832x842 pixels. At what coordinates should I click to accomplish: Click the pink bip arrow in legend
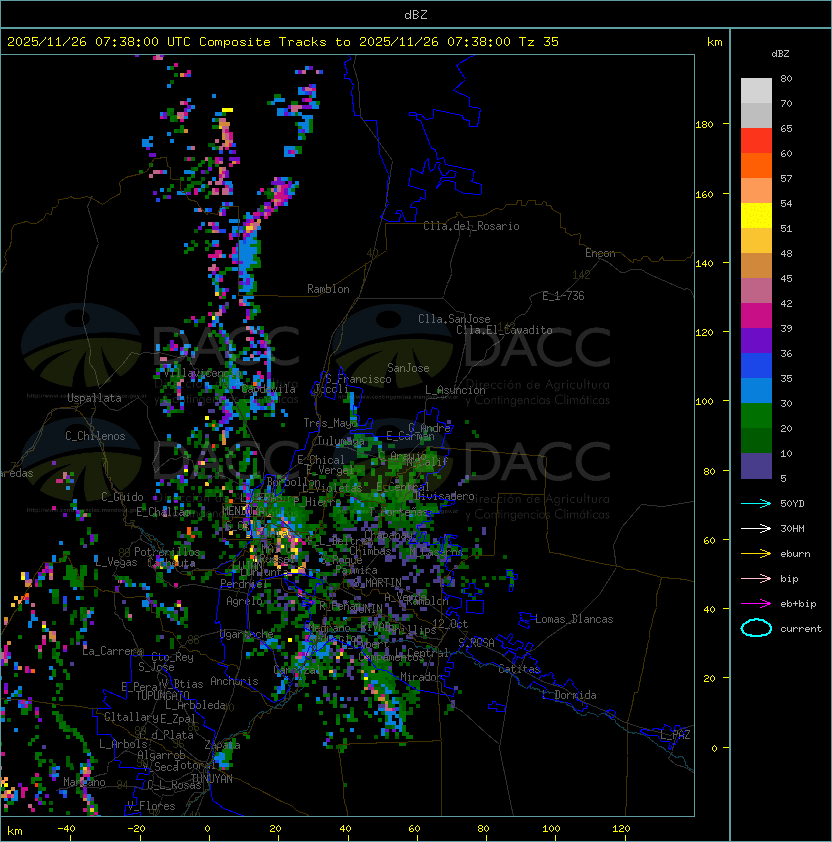point(756,578)
